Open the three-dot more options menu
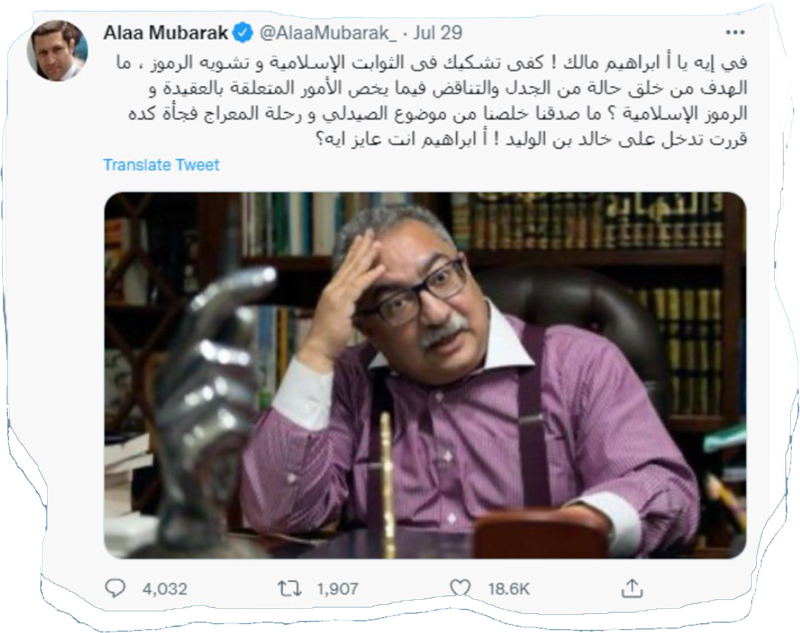This screenshot has height=633, width=800. [735, 33]
